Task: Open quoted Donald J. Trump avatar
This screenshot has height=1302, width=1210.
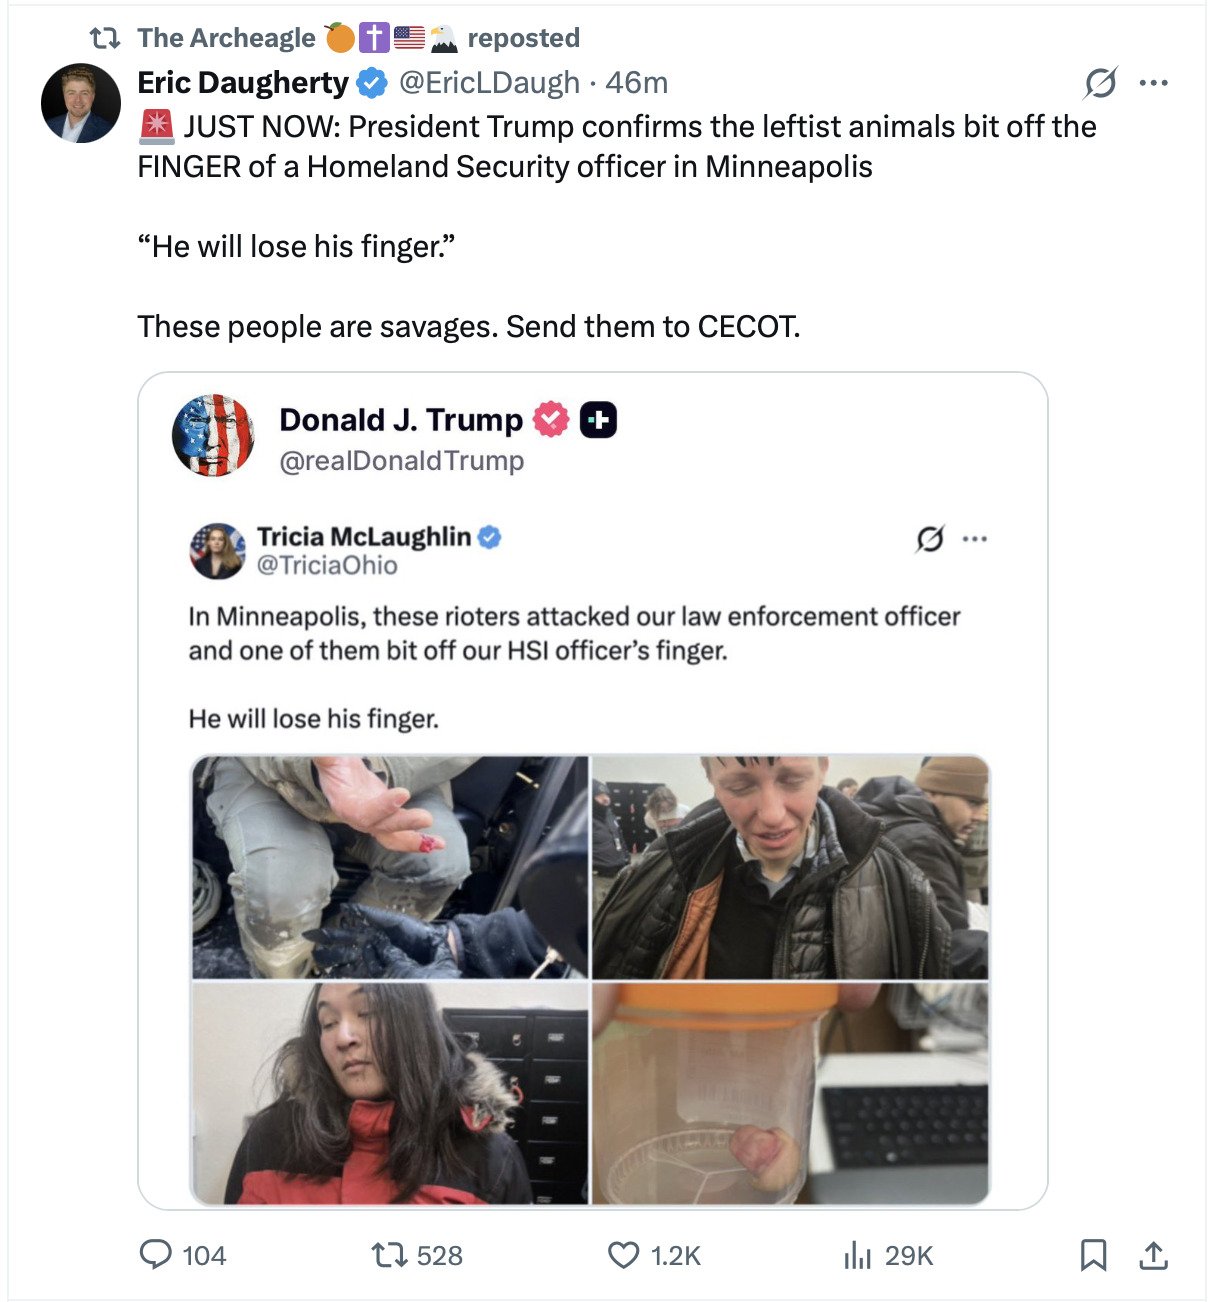Action: pos(213,435)
